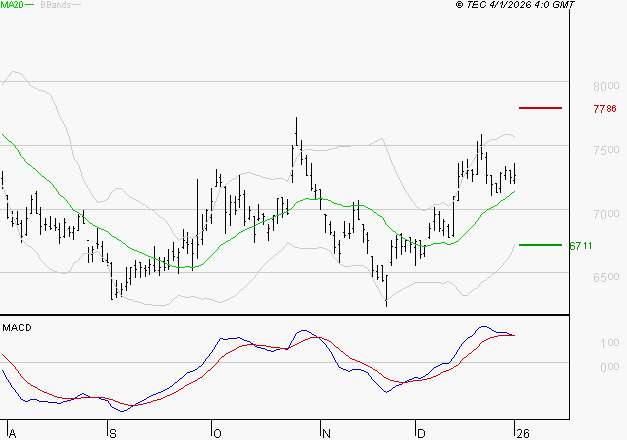Click the N month marker on time axis
Screen dimensions: 627x440
click(326, 434)
